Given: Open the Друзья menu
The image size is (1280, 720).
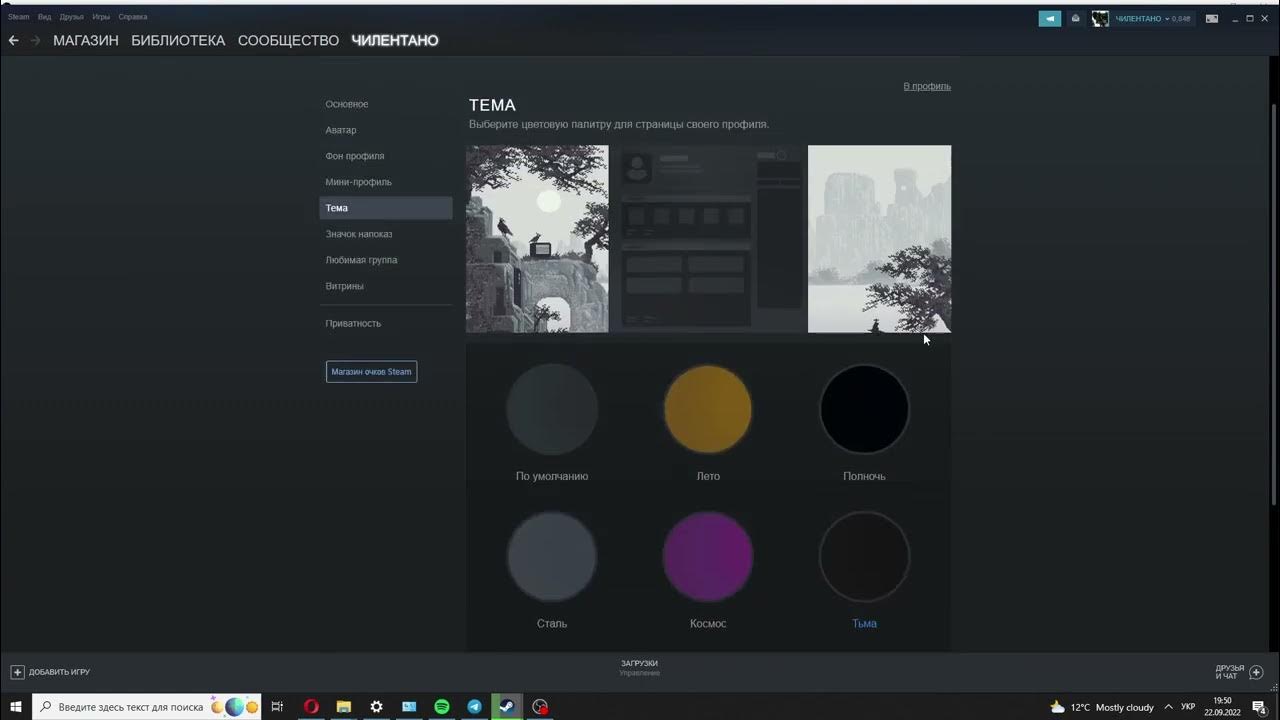Looking at the screenshot, I should [71, 17].
